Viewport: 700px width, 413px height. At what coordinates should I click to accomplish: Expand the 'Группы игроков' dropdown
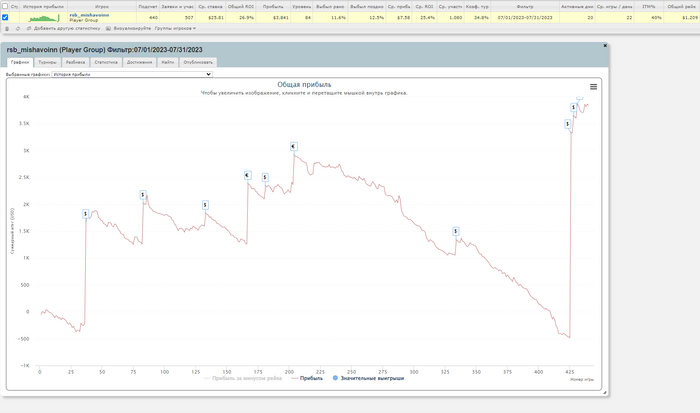coord(175,29)
